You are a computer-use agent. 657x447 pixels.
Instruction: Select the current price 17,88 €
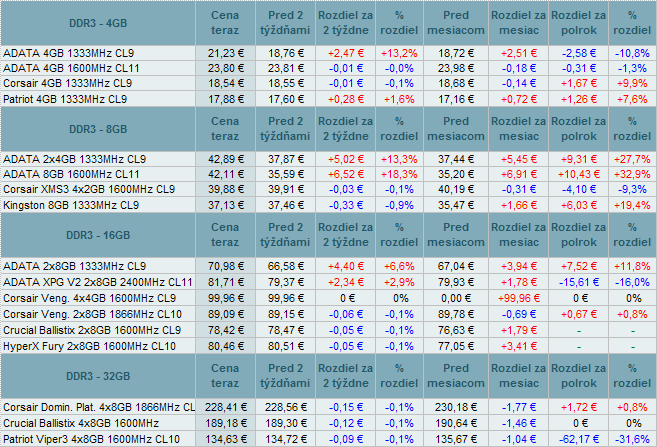pyautogui.click(x=226, y=99)
